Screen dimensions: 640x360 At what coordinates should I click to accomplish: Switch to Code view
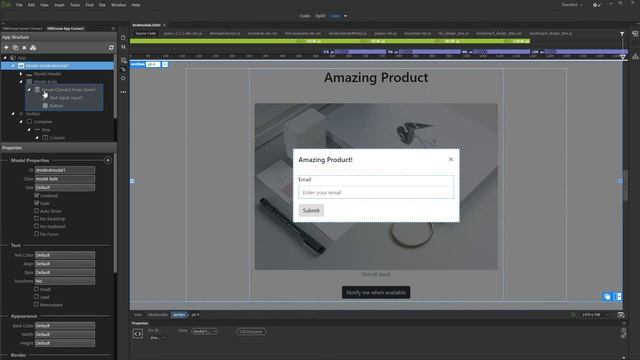pyautogui.click(x=305, y=16)
